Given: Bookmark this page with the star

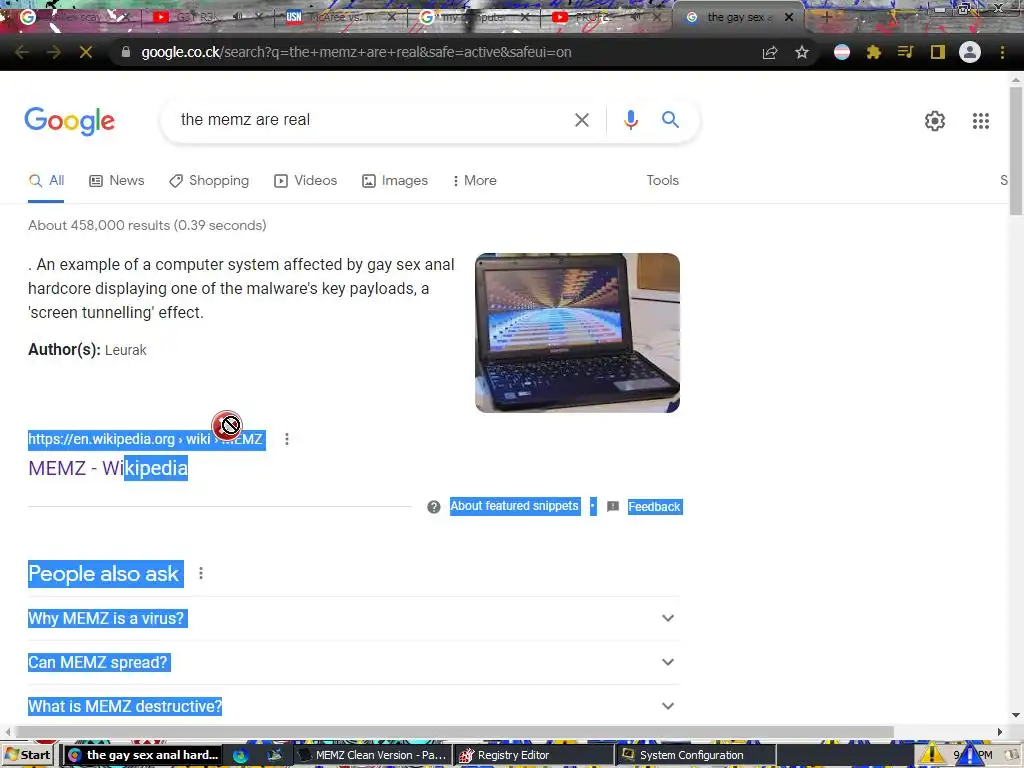Looking at the screenshot, I should click(802, 52).
